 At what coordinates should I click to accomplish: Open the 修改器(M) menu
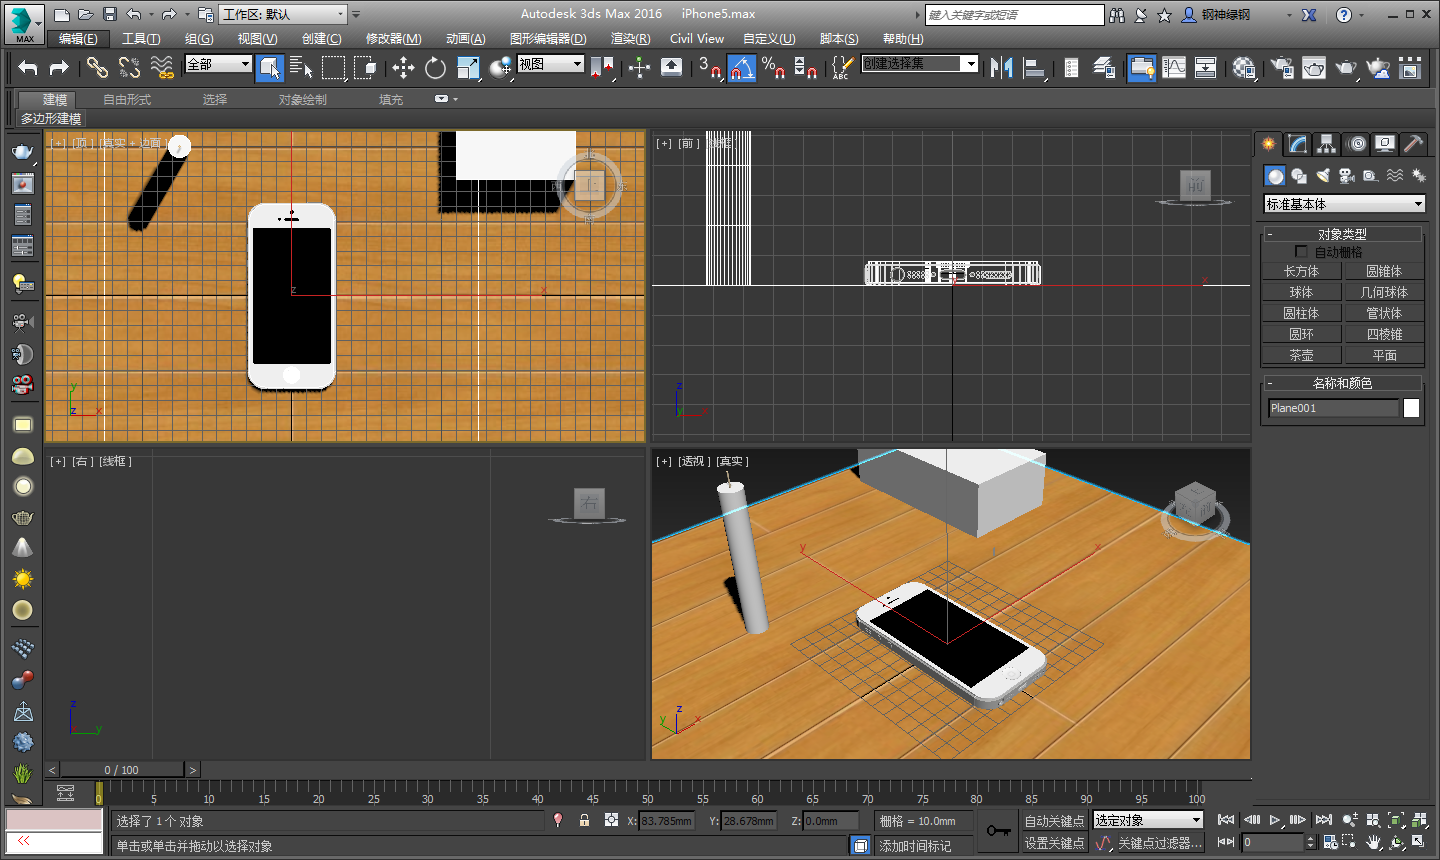pyautogui.click(x=393, y=39)
